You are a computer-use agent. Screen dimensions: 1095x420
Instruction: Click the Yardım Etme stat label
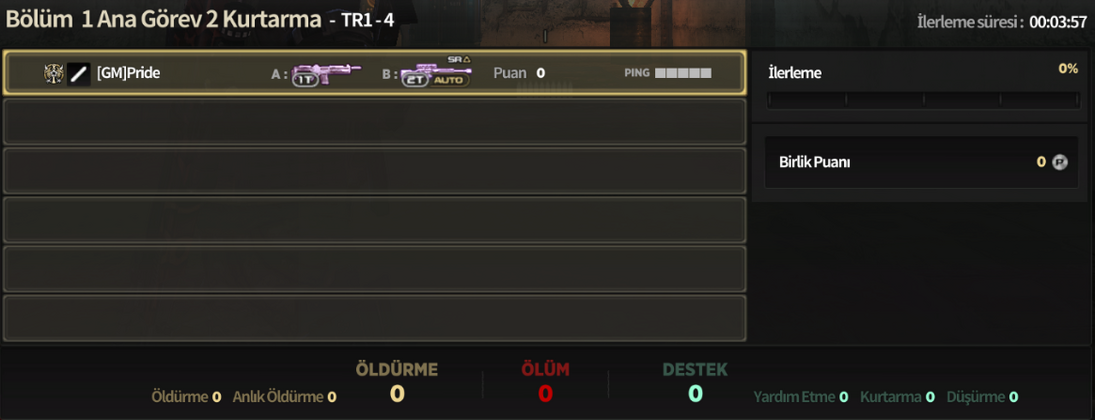[794, 397]
